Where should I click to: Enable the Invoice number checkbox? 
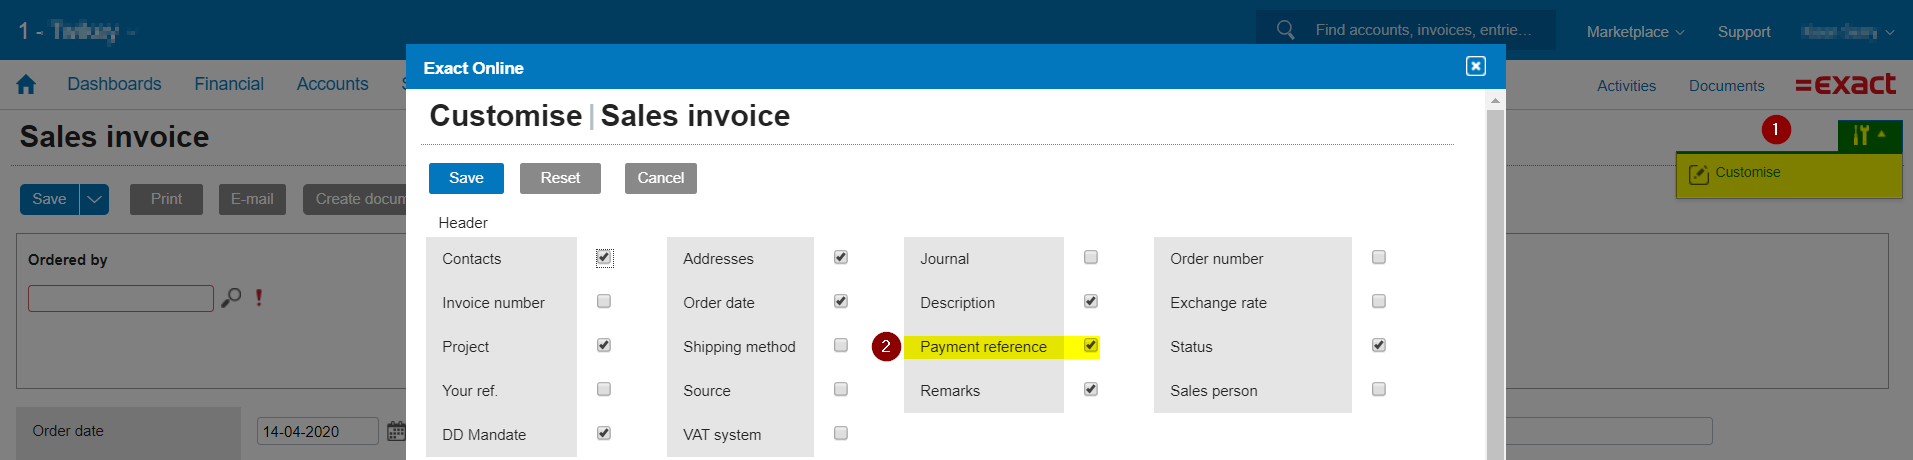coord(604,302)
